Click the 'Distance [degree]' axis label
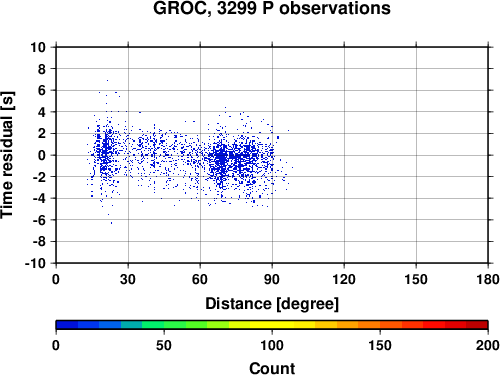This screenshot has width=500, height=375. (272, 304)
